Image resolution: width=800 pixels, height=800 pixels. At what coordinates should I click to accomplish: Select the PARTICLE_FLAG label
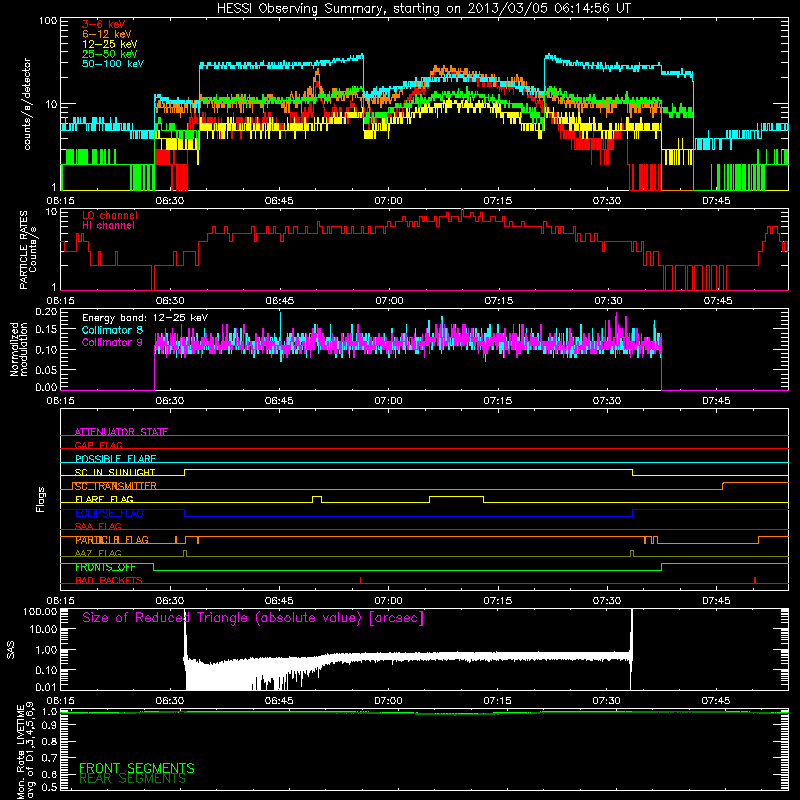[112, 540]
